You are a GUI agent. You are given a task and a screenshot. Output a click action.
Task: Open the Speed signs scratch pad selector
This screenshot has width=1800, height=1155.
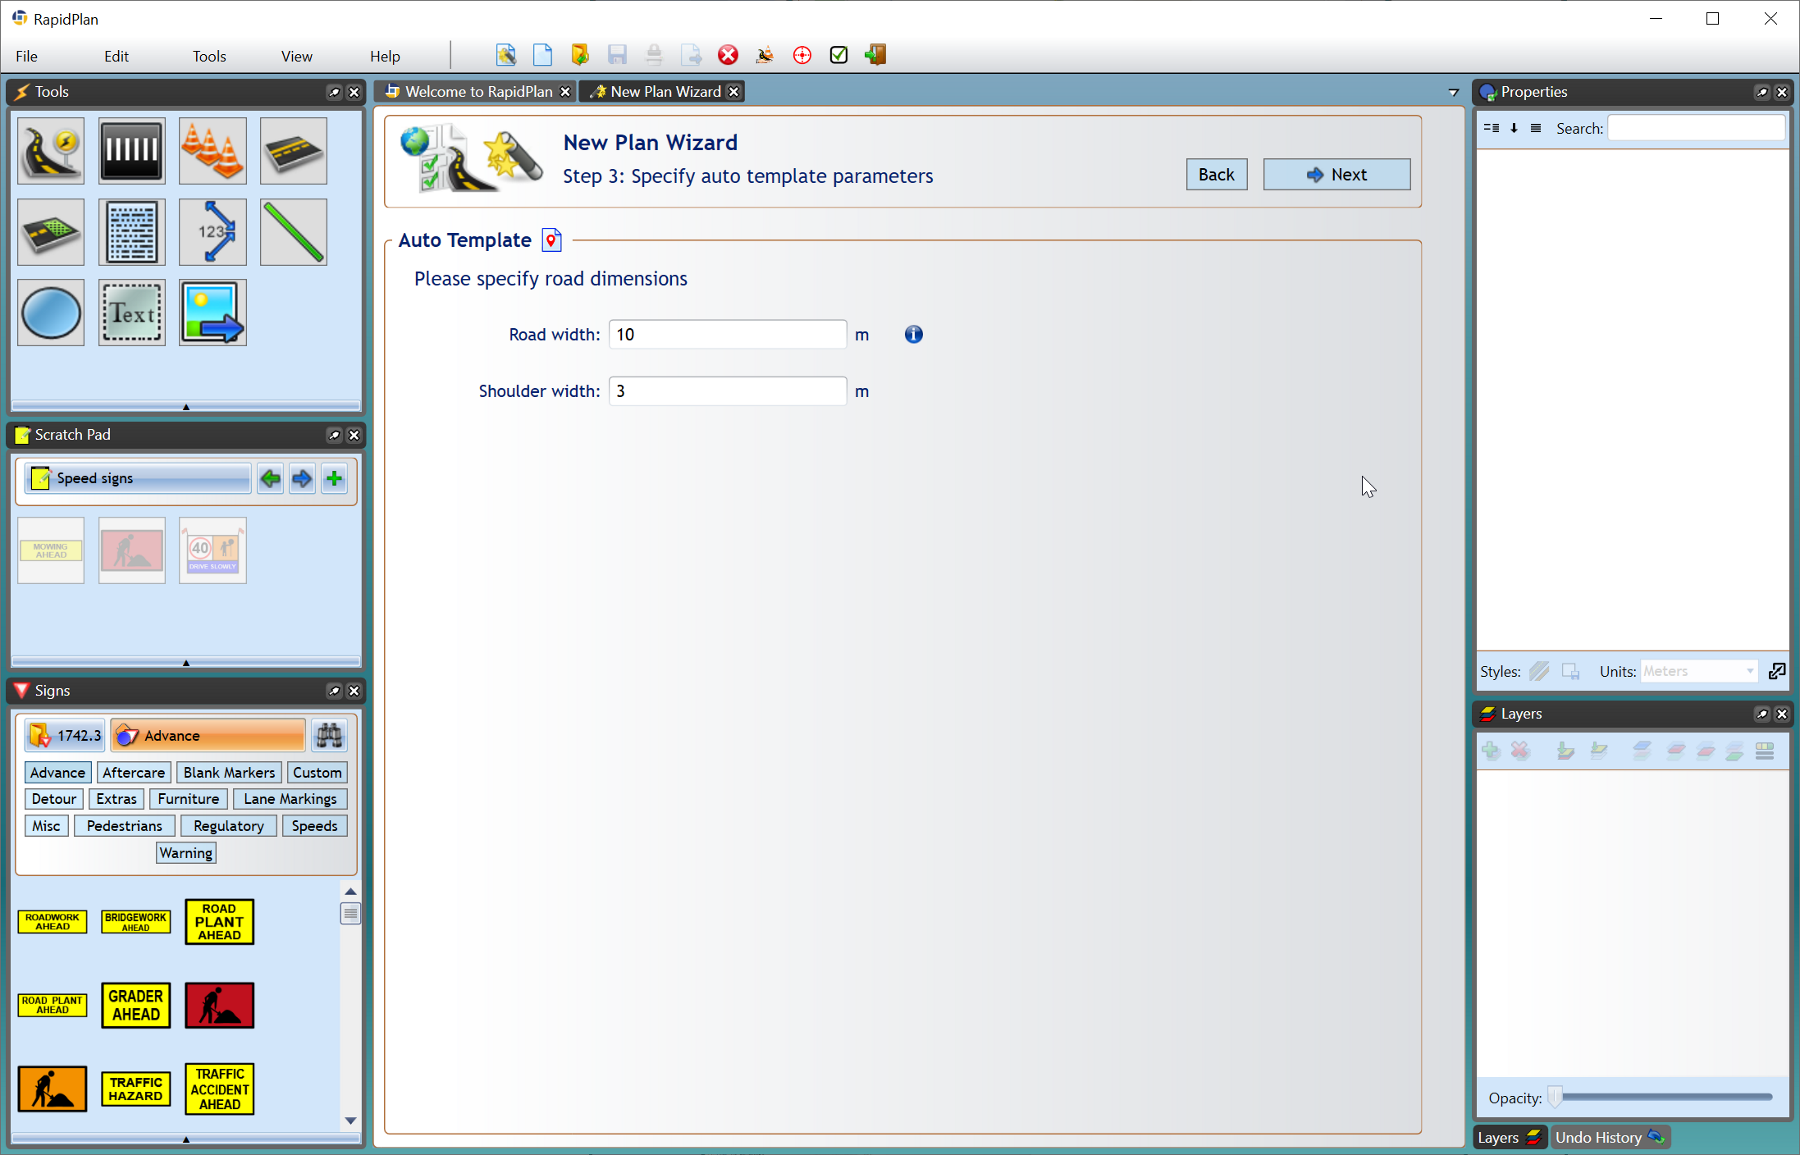point(138,479)
